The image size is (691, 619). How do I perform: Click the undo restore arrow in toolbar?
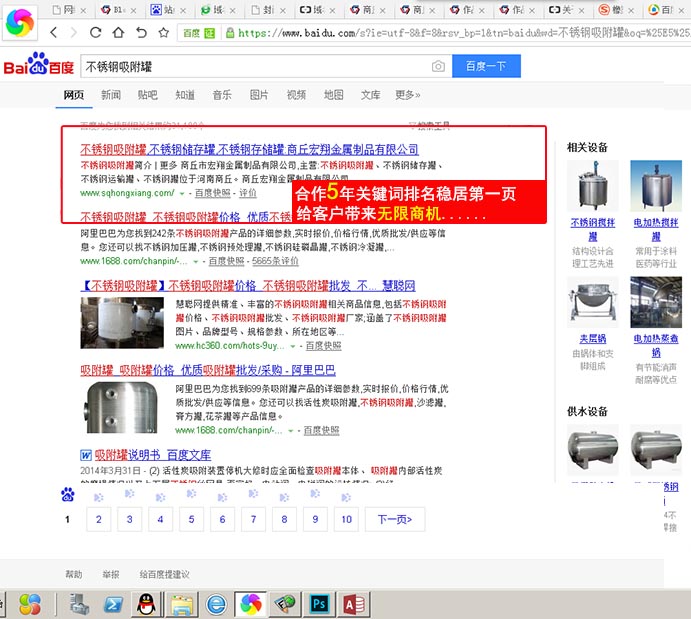[x=141, y=32]
